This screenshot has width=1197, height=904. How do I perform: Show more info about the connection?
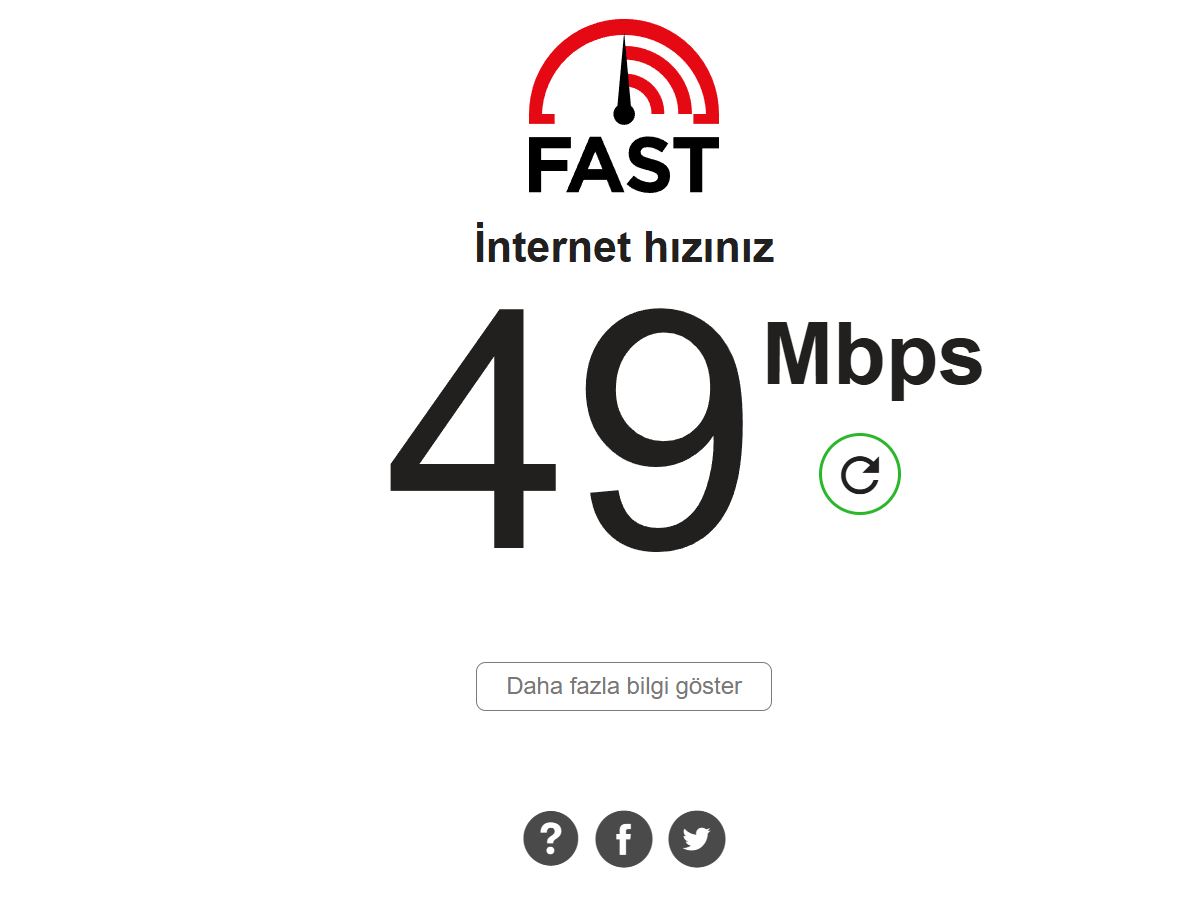click(x=624, y=686)
